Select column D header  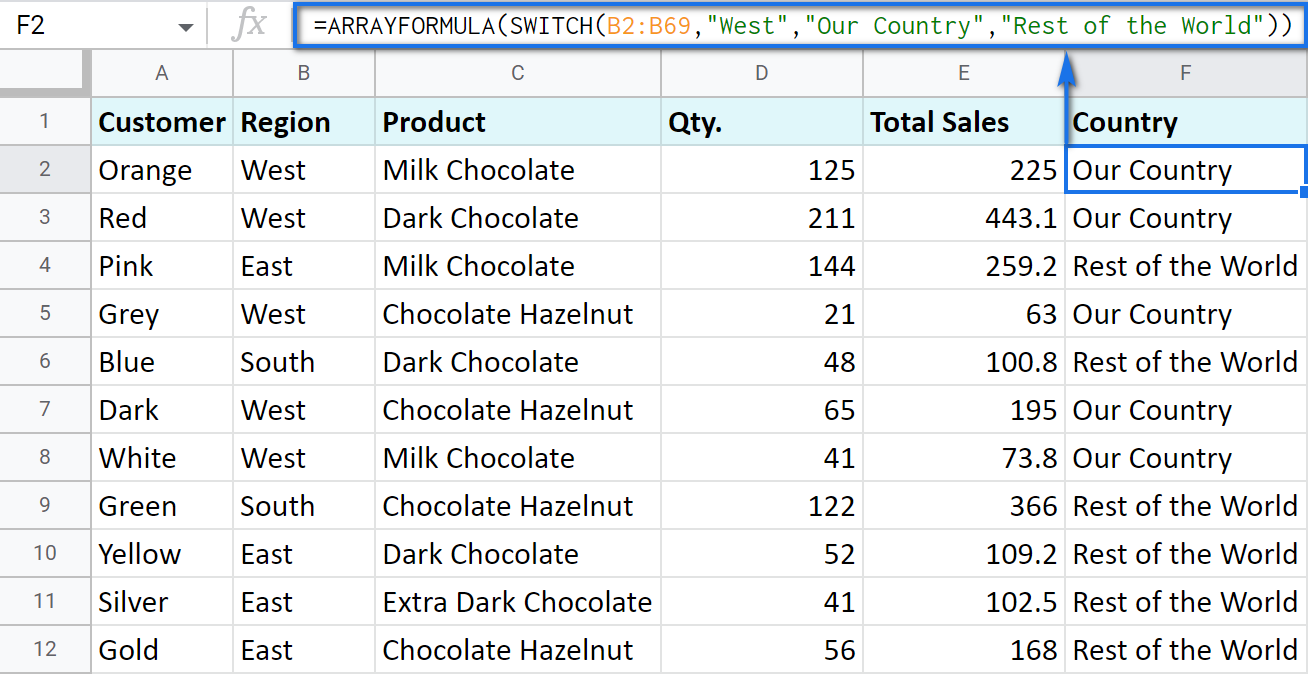(x=762, y=73)
